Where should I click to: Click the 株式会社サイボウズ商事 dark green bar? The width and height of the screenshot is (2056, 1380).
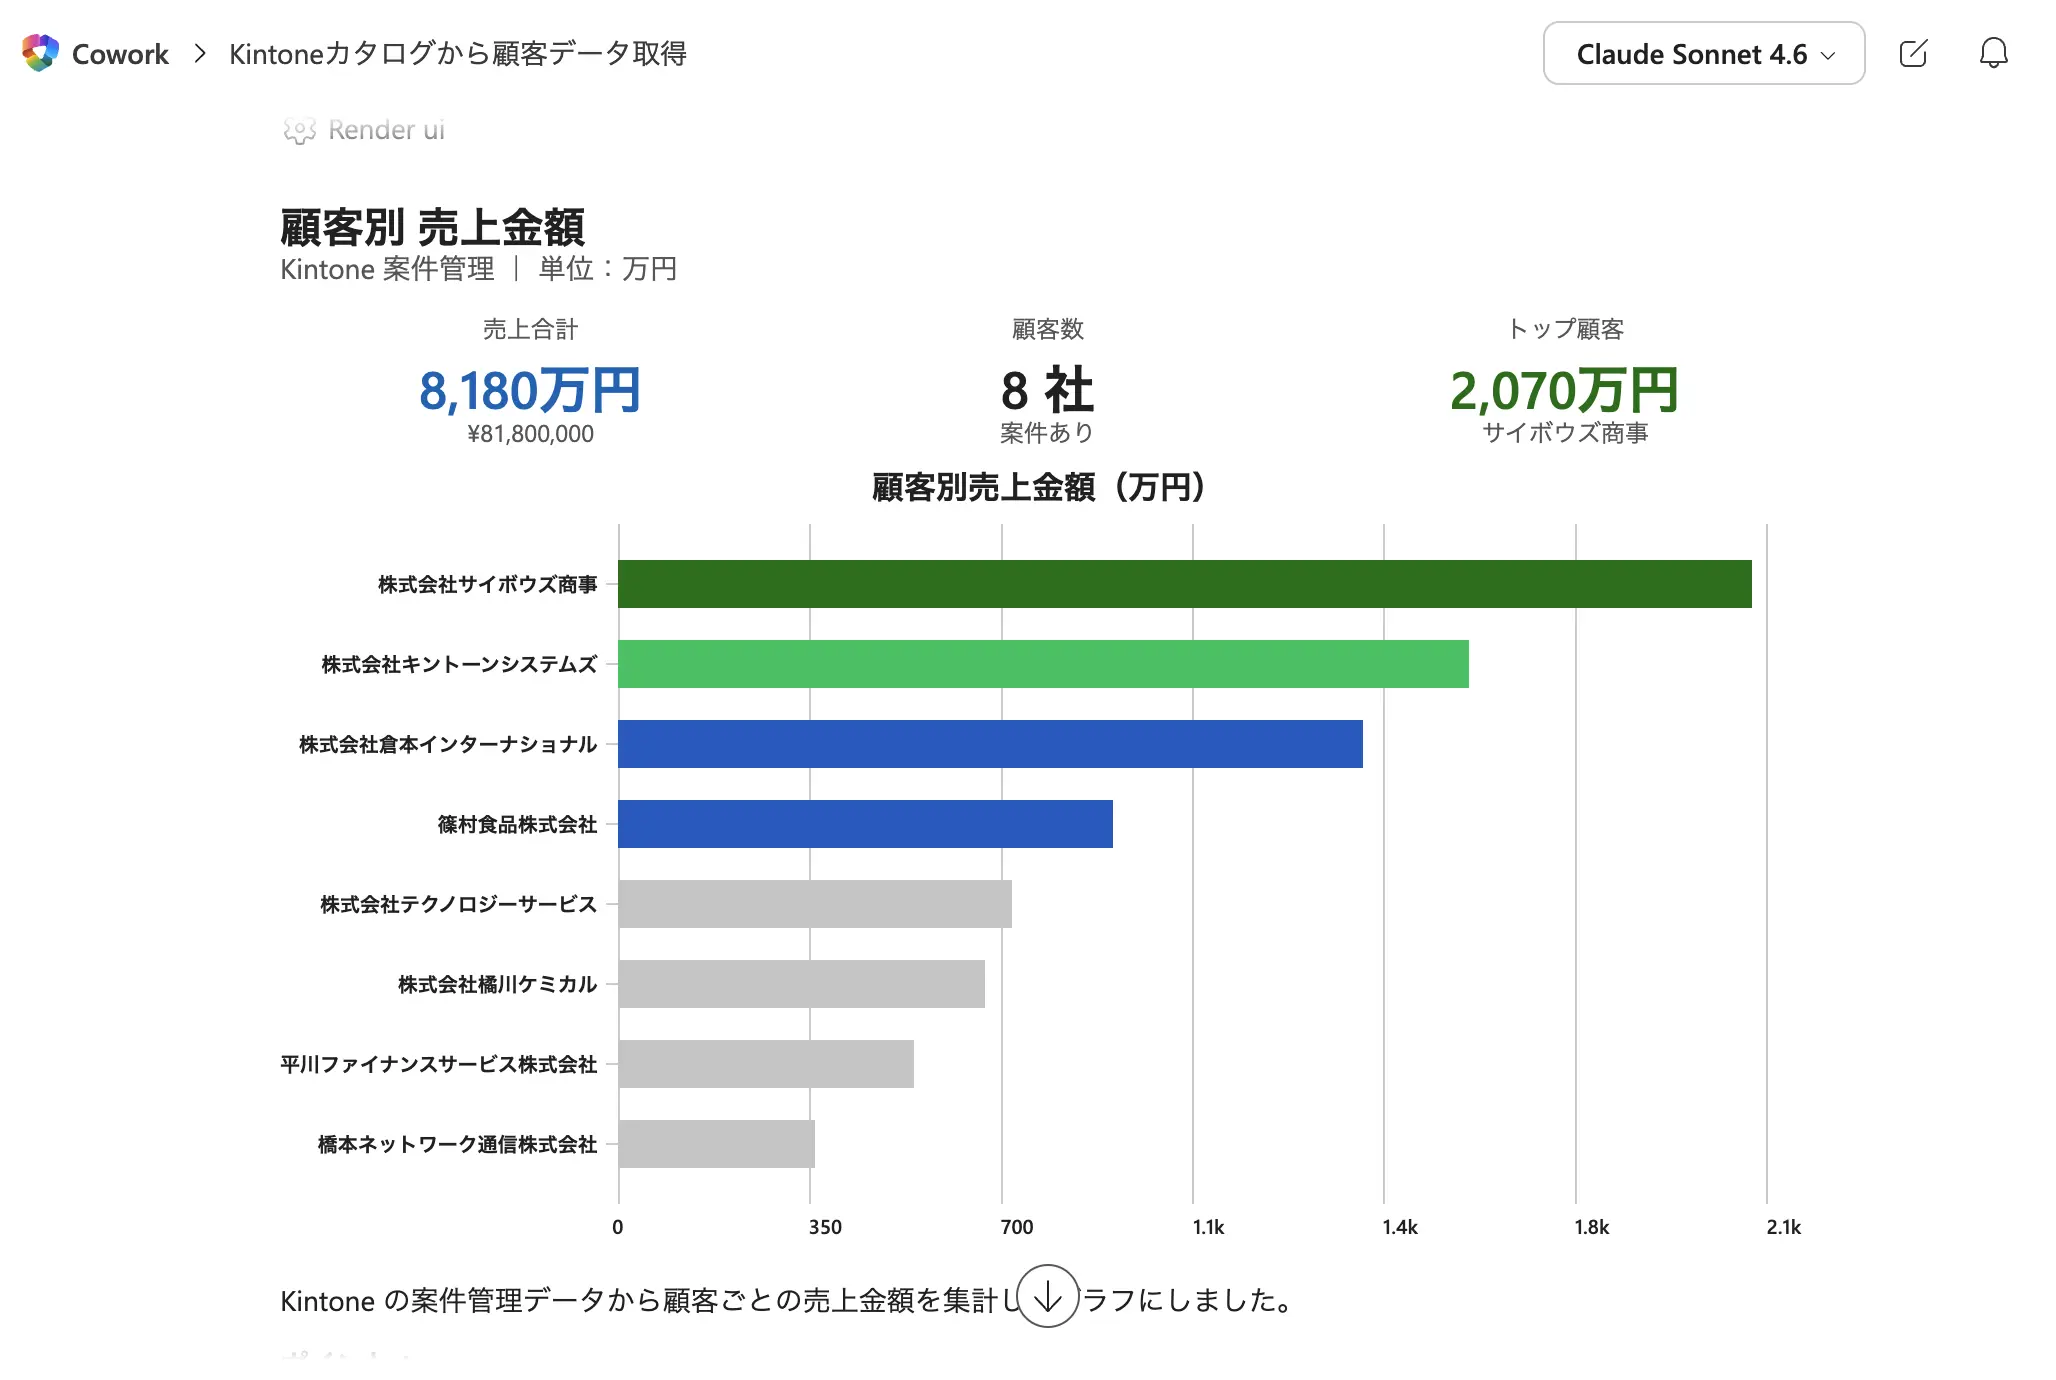pyautogui.click(x=1185, y=584)
